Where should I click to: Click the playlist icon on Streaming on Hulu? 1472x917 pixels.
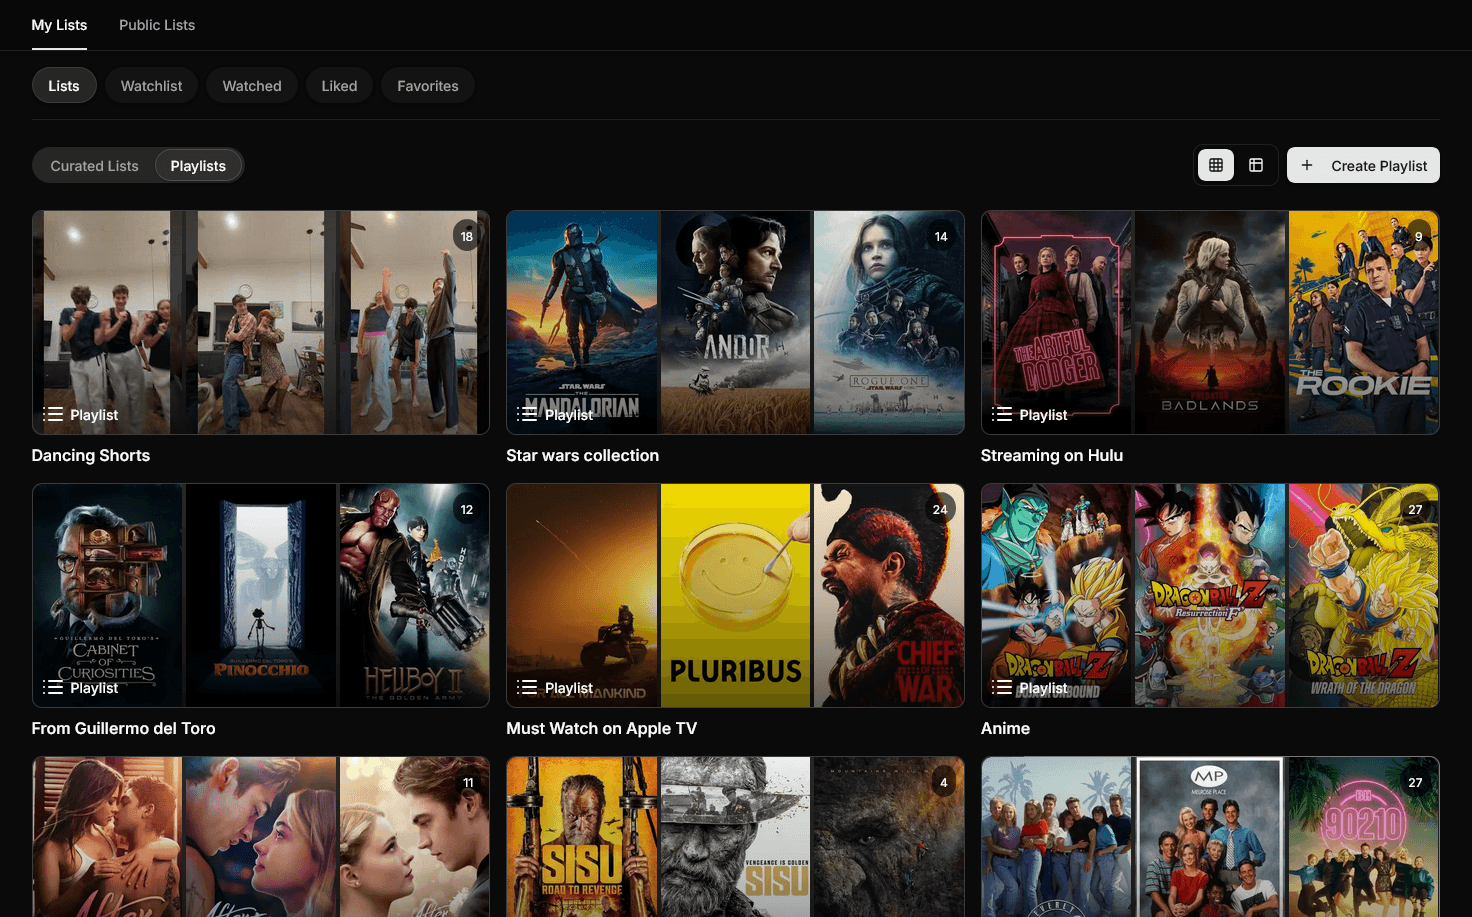1002,415
